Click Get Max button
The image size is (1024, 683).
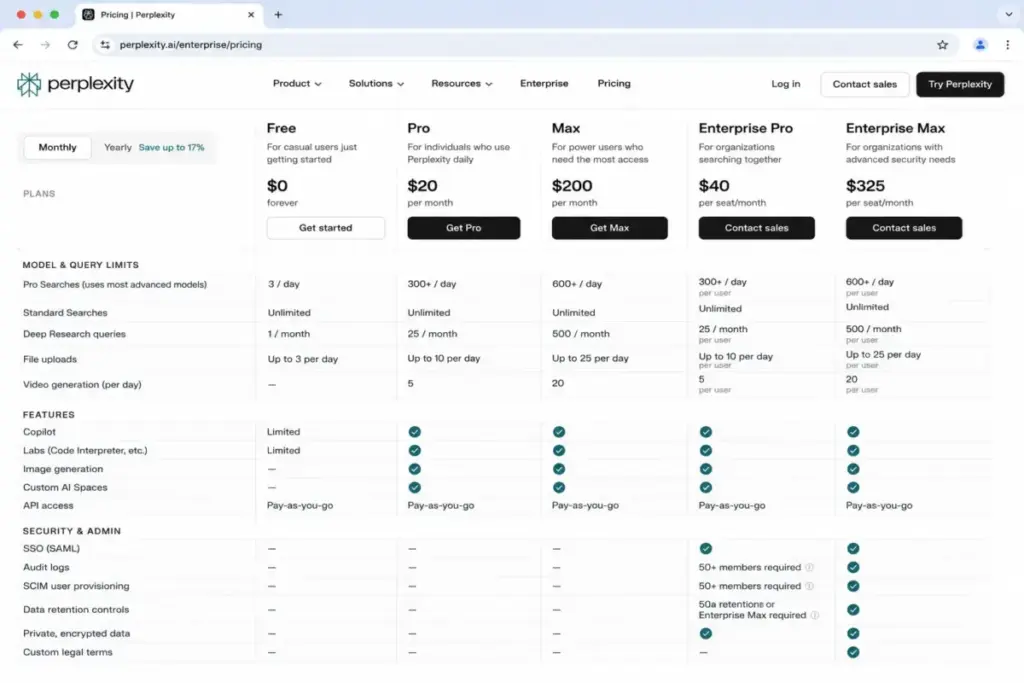click(x=610, y=228)
